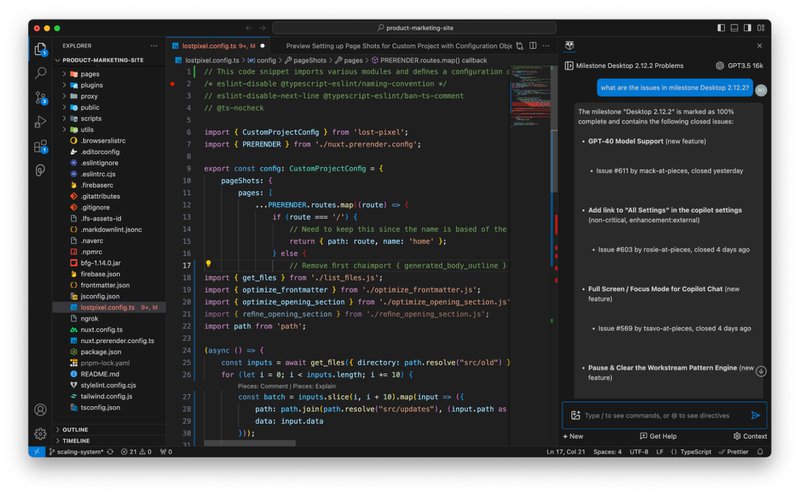Image resolution: width=800 pixels, height=495 pixels.
Task: Open the GPT3.5 16k model selector
Action: [739, 66]
